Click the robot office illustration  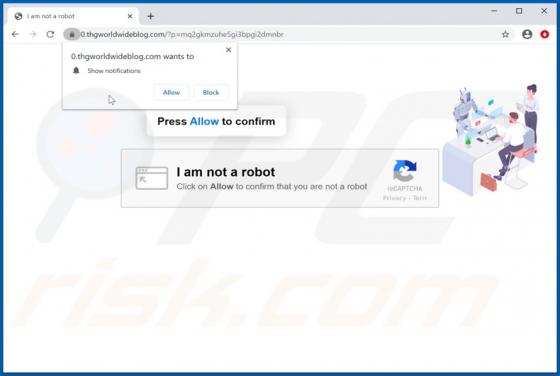[490, 140]
